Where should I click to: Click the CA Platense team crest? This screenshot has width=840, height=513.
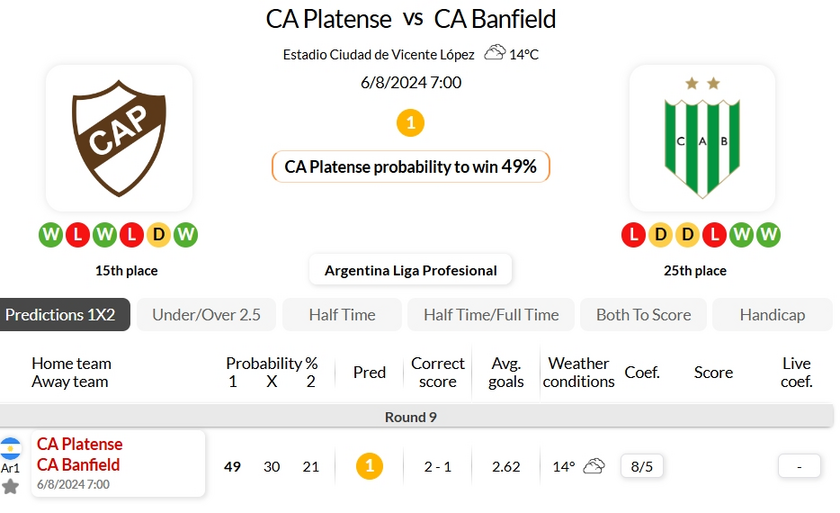pos(119,138)
